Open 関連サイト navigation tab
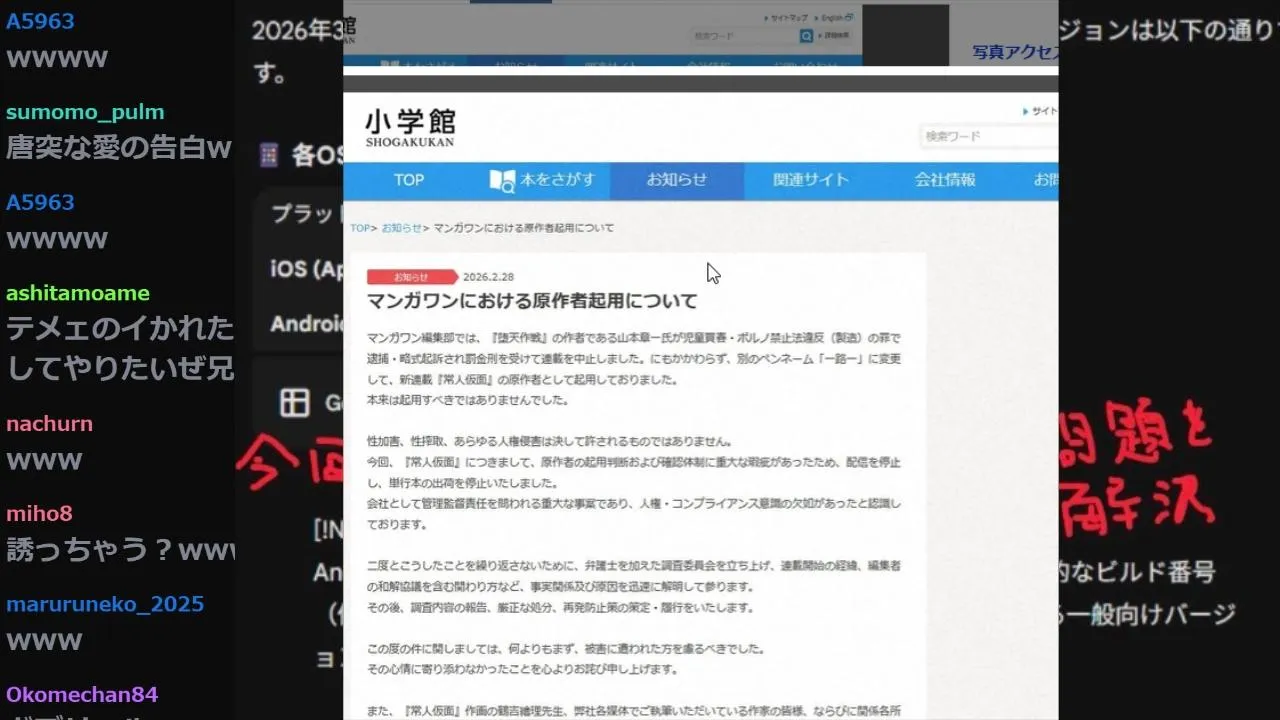Viewport: 1280px width, 720px height. [x=811, y=181]
